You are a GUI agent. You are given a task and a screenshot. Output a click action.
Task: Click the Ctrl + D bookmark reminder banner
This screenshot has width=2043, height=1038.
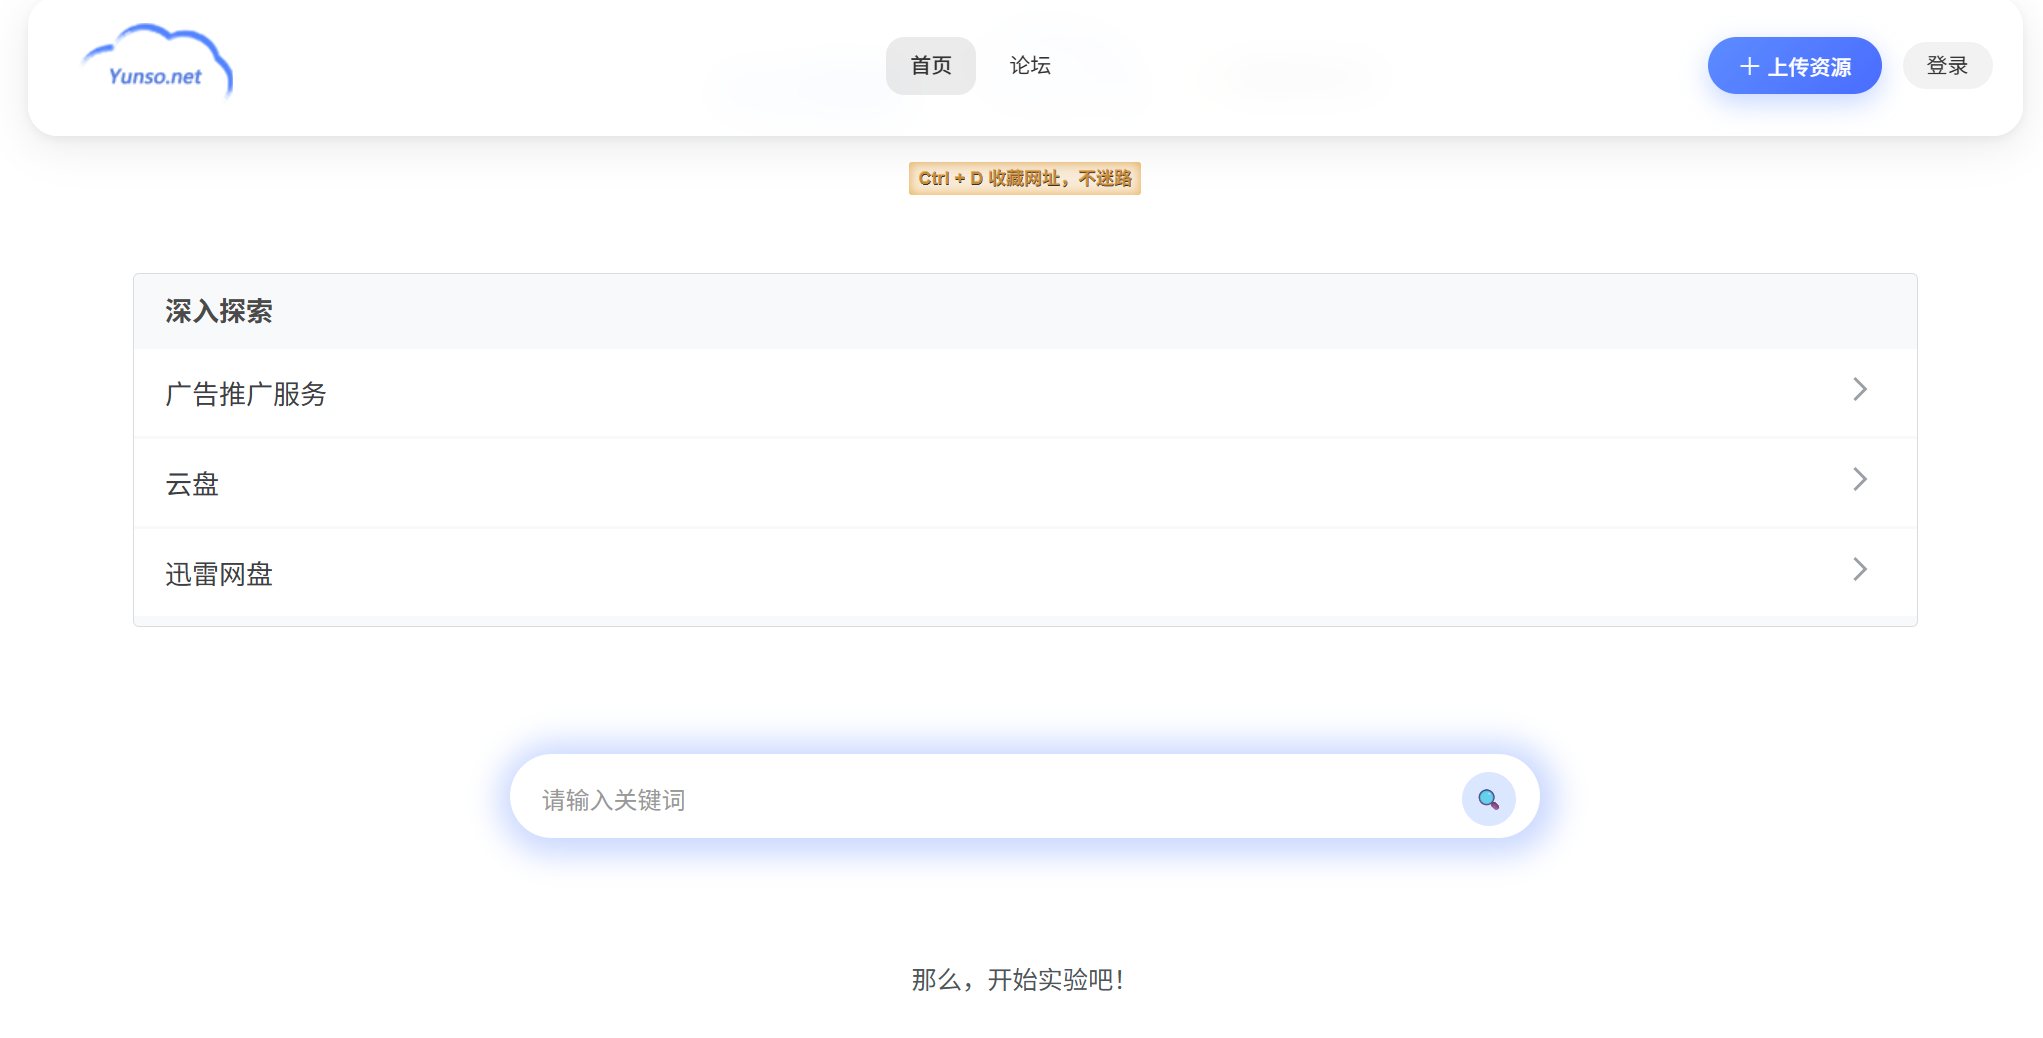1024,179
